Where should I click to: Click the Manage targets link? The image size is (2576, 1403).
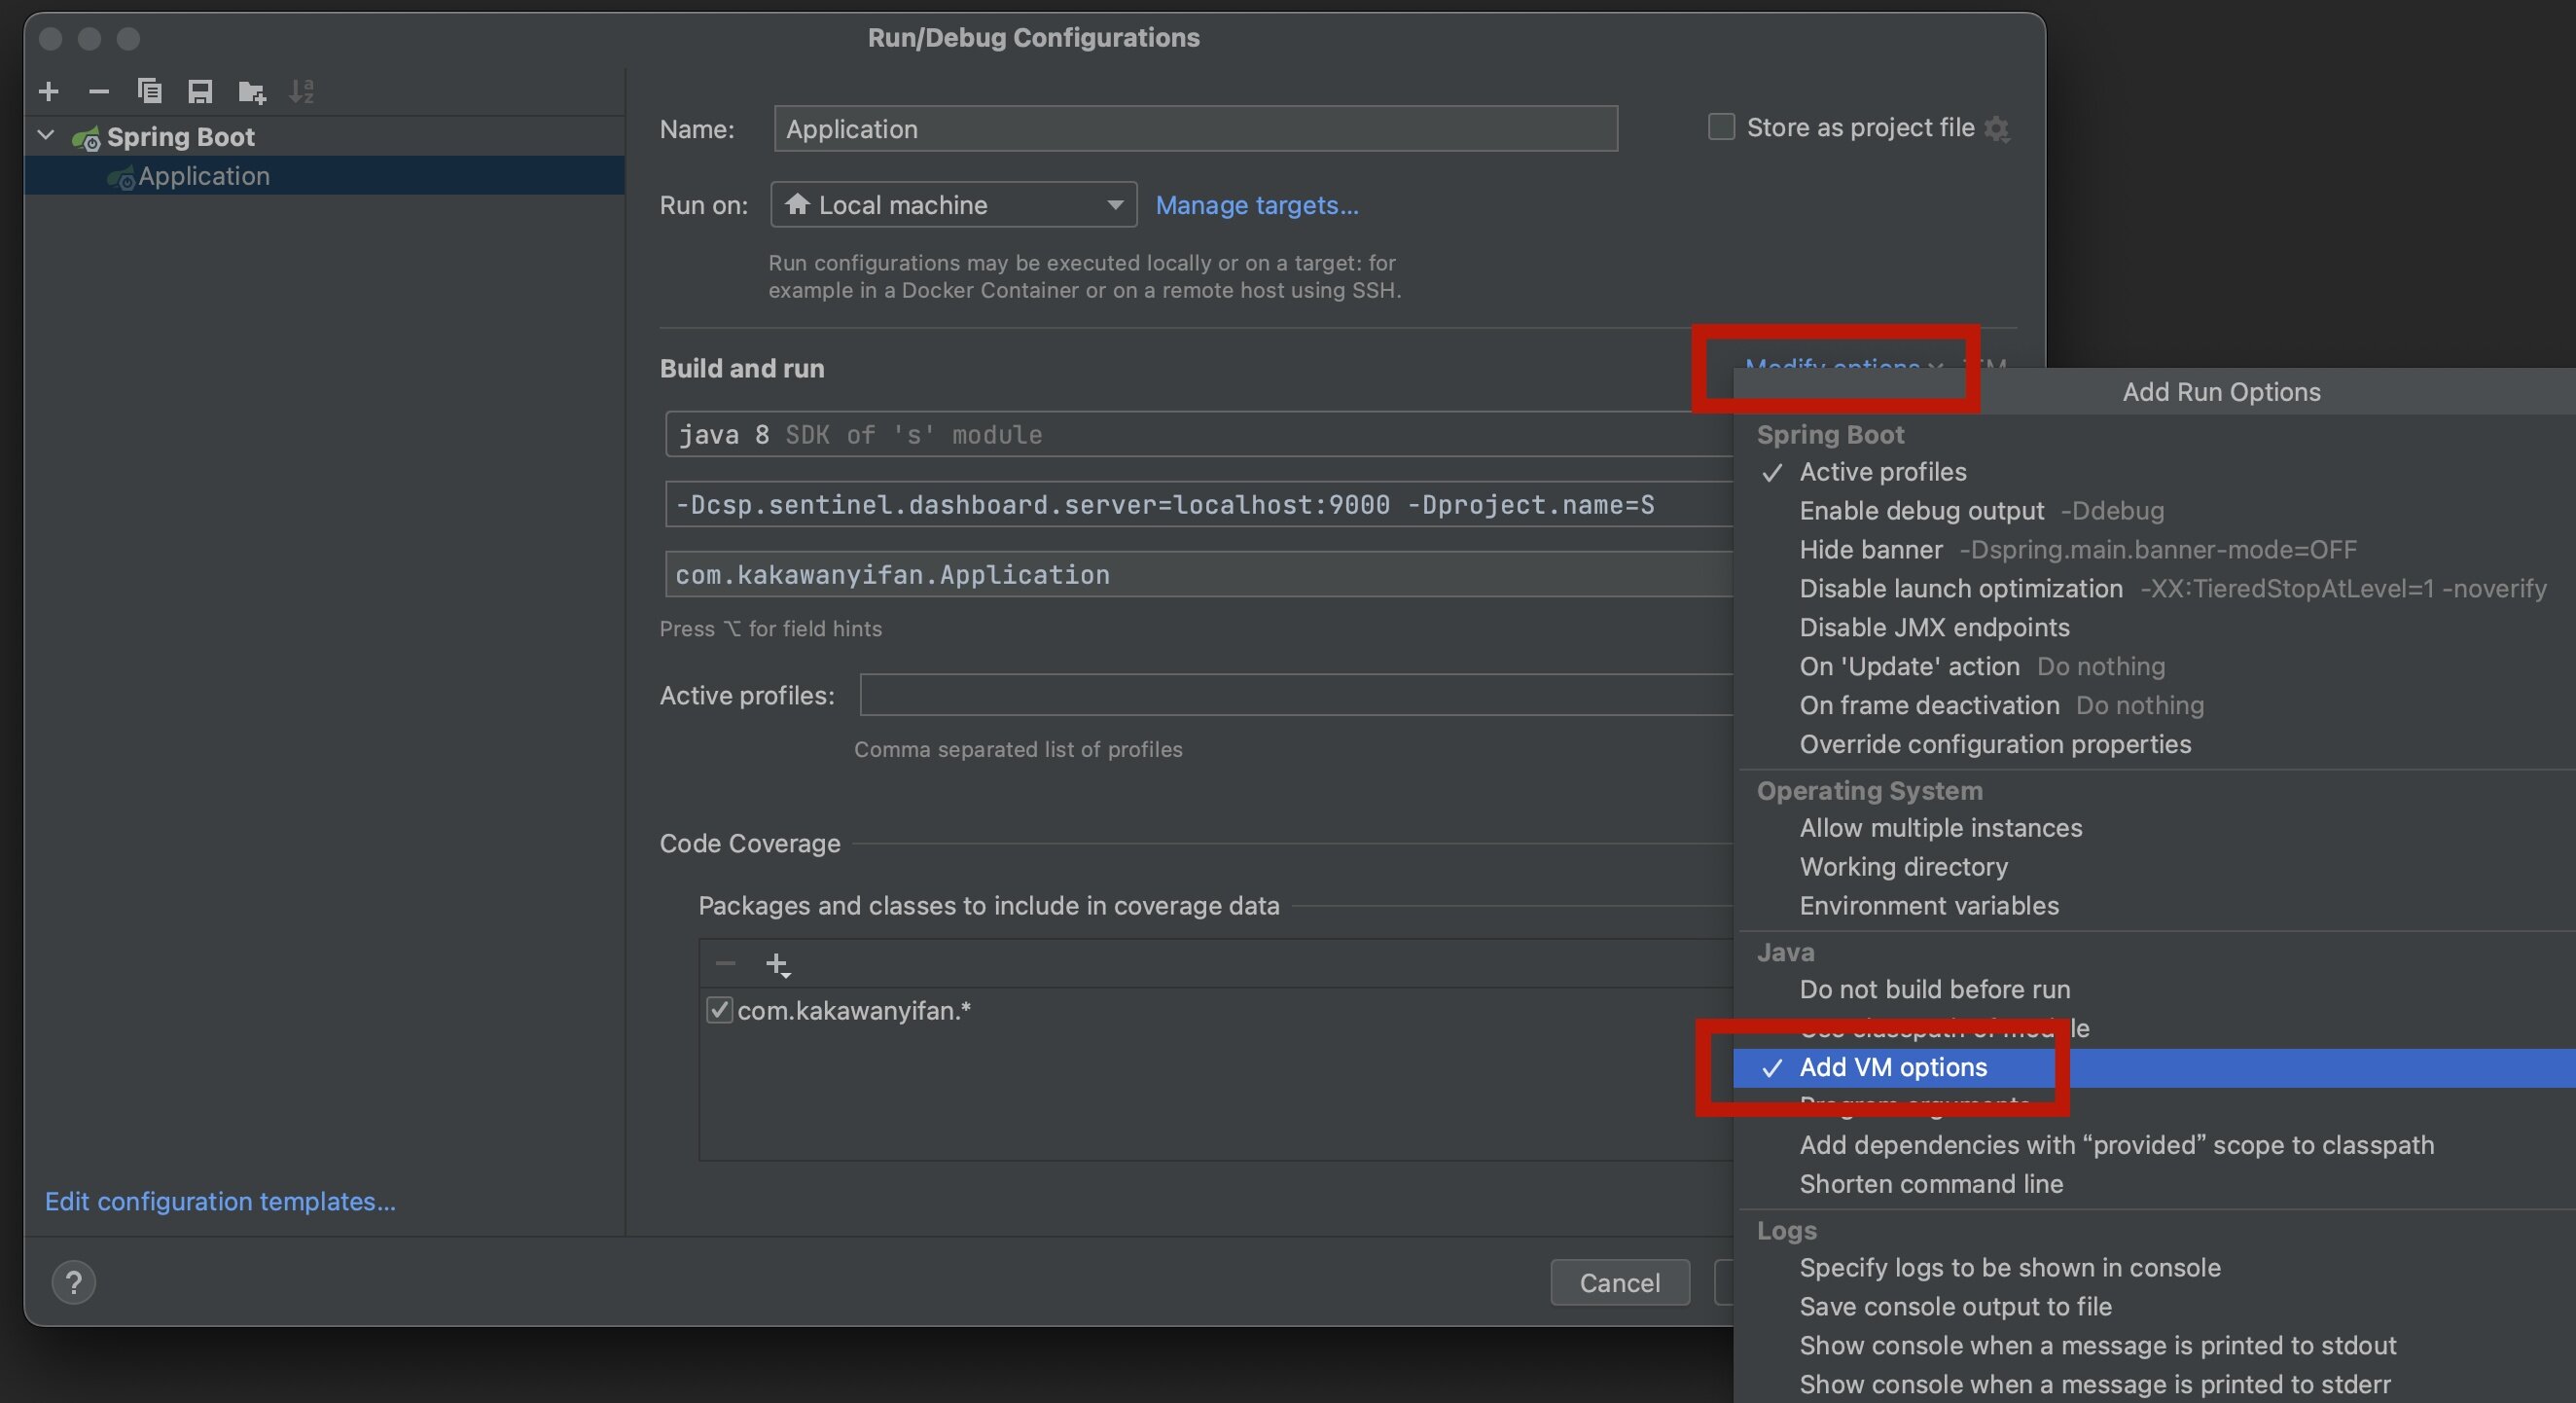1256,205
